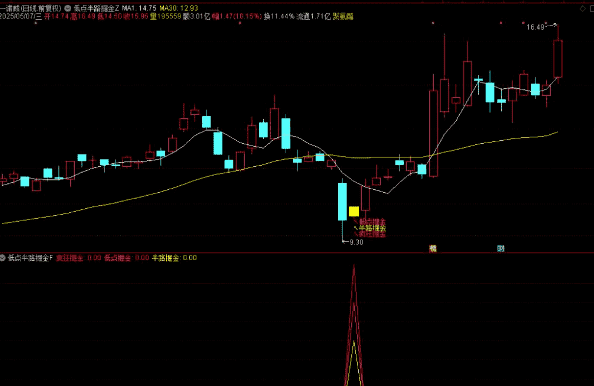Click the MA30 12.93 indicator value
The height and width of the screenshot is (386, 594).
pos(179,8)
